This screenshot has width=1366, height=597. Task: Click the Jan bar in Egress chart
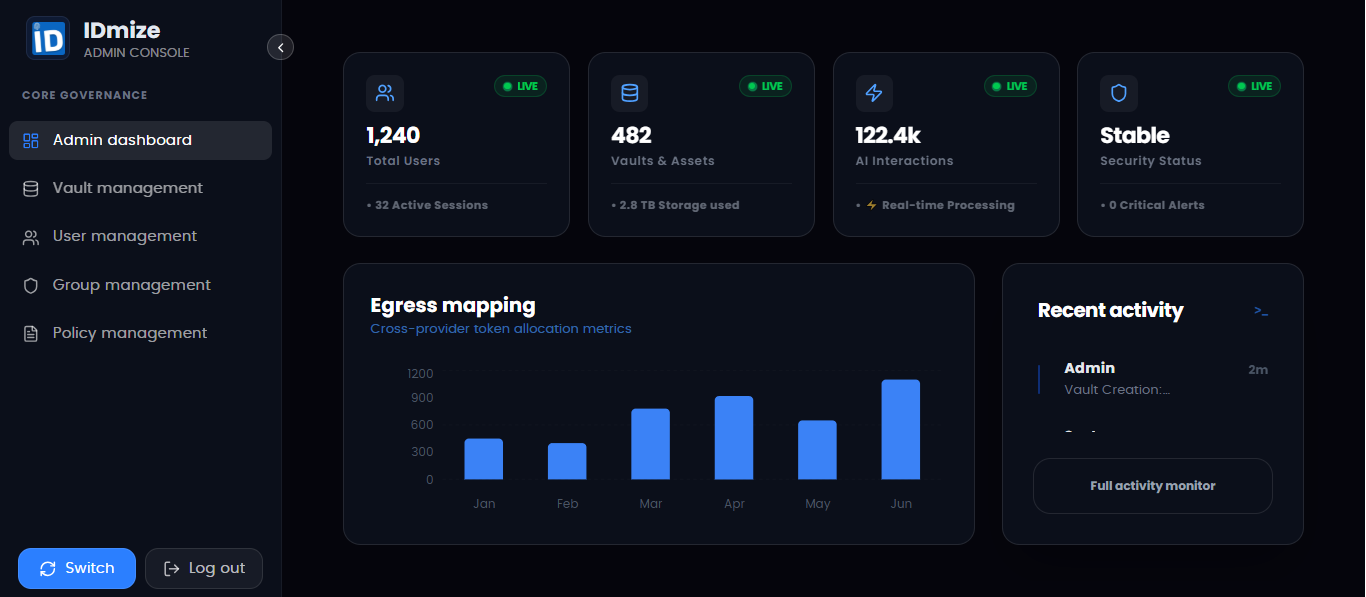click(x=484, y=459)
